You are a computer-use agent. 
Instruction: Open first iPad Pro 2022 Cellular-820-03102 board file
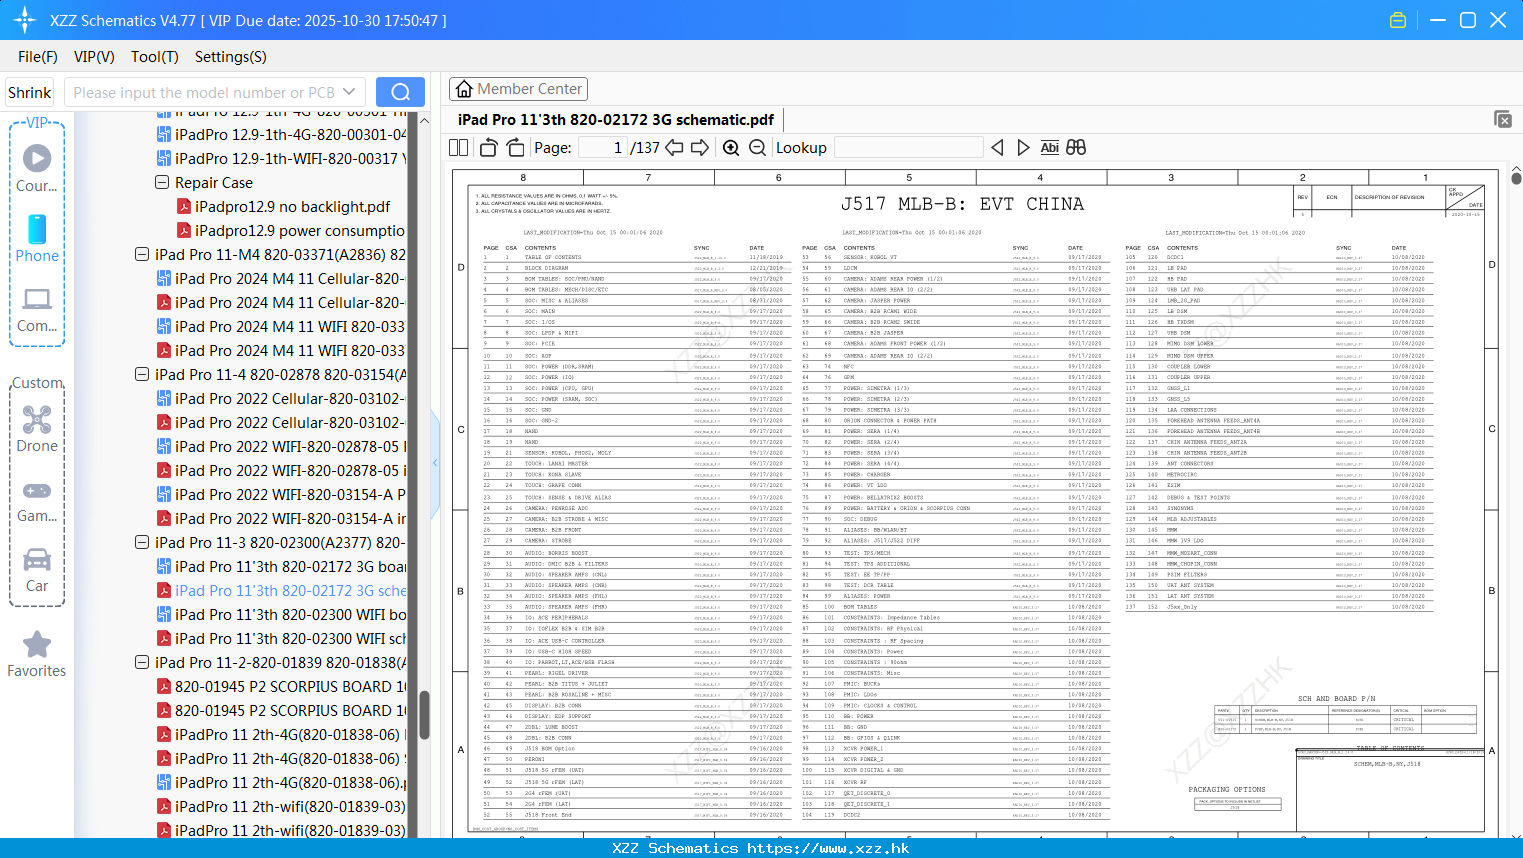281,399
